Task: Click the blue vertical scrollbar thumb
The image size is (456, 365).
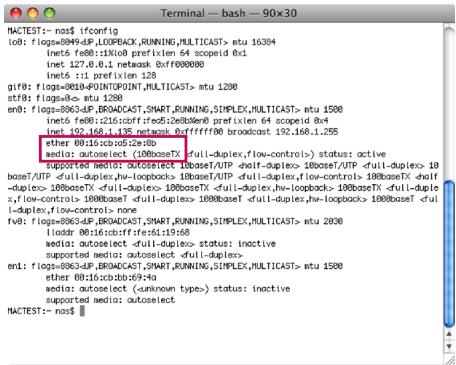Action: click(449, 254)
